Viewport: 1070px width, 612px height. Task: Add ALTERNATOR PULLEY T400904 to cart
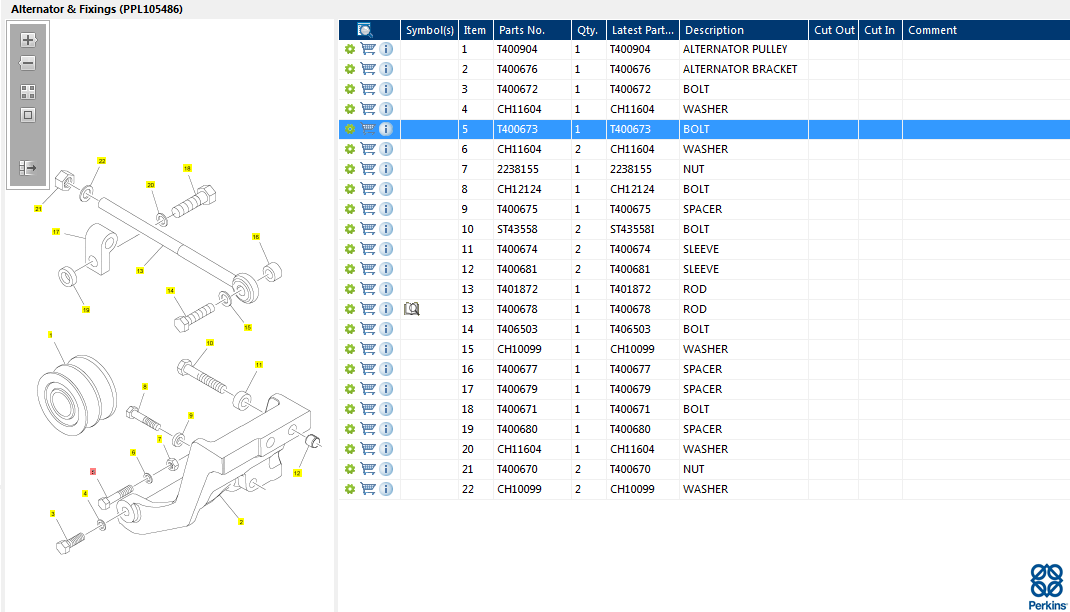click(x=368, y=49)
